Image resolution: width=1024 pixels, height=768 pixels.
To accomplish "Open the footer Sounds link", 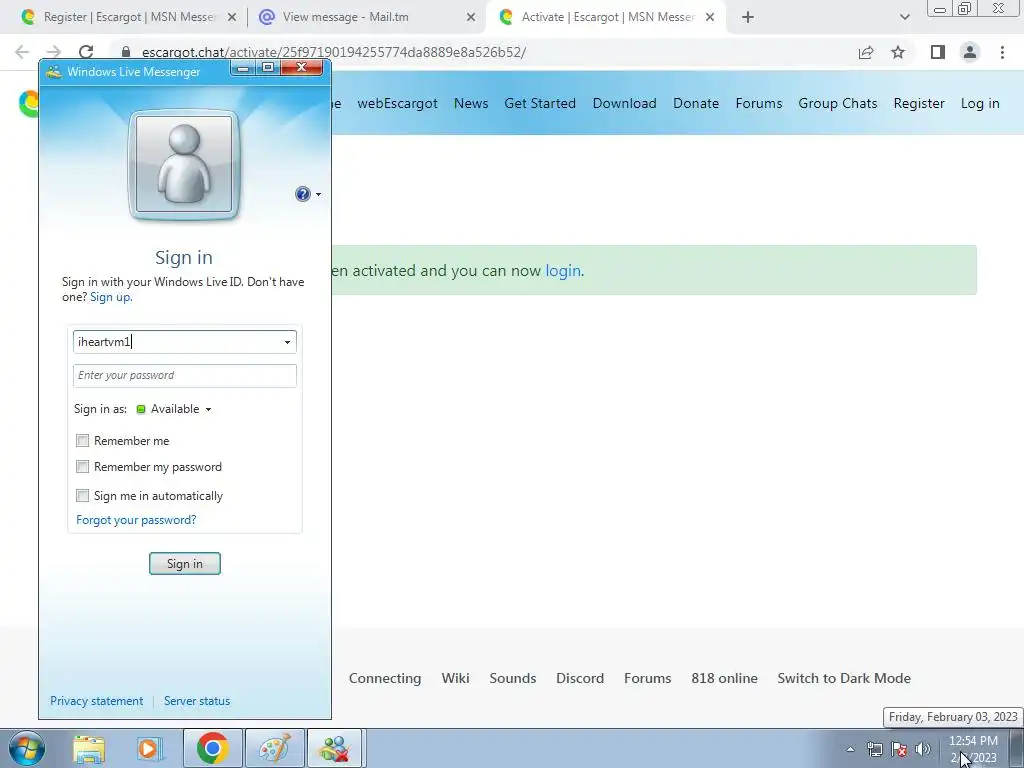I will (513, 678).
